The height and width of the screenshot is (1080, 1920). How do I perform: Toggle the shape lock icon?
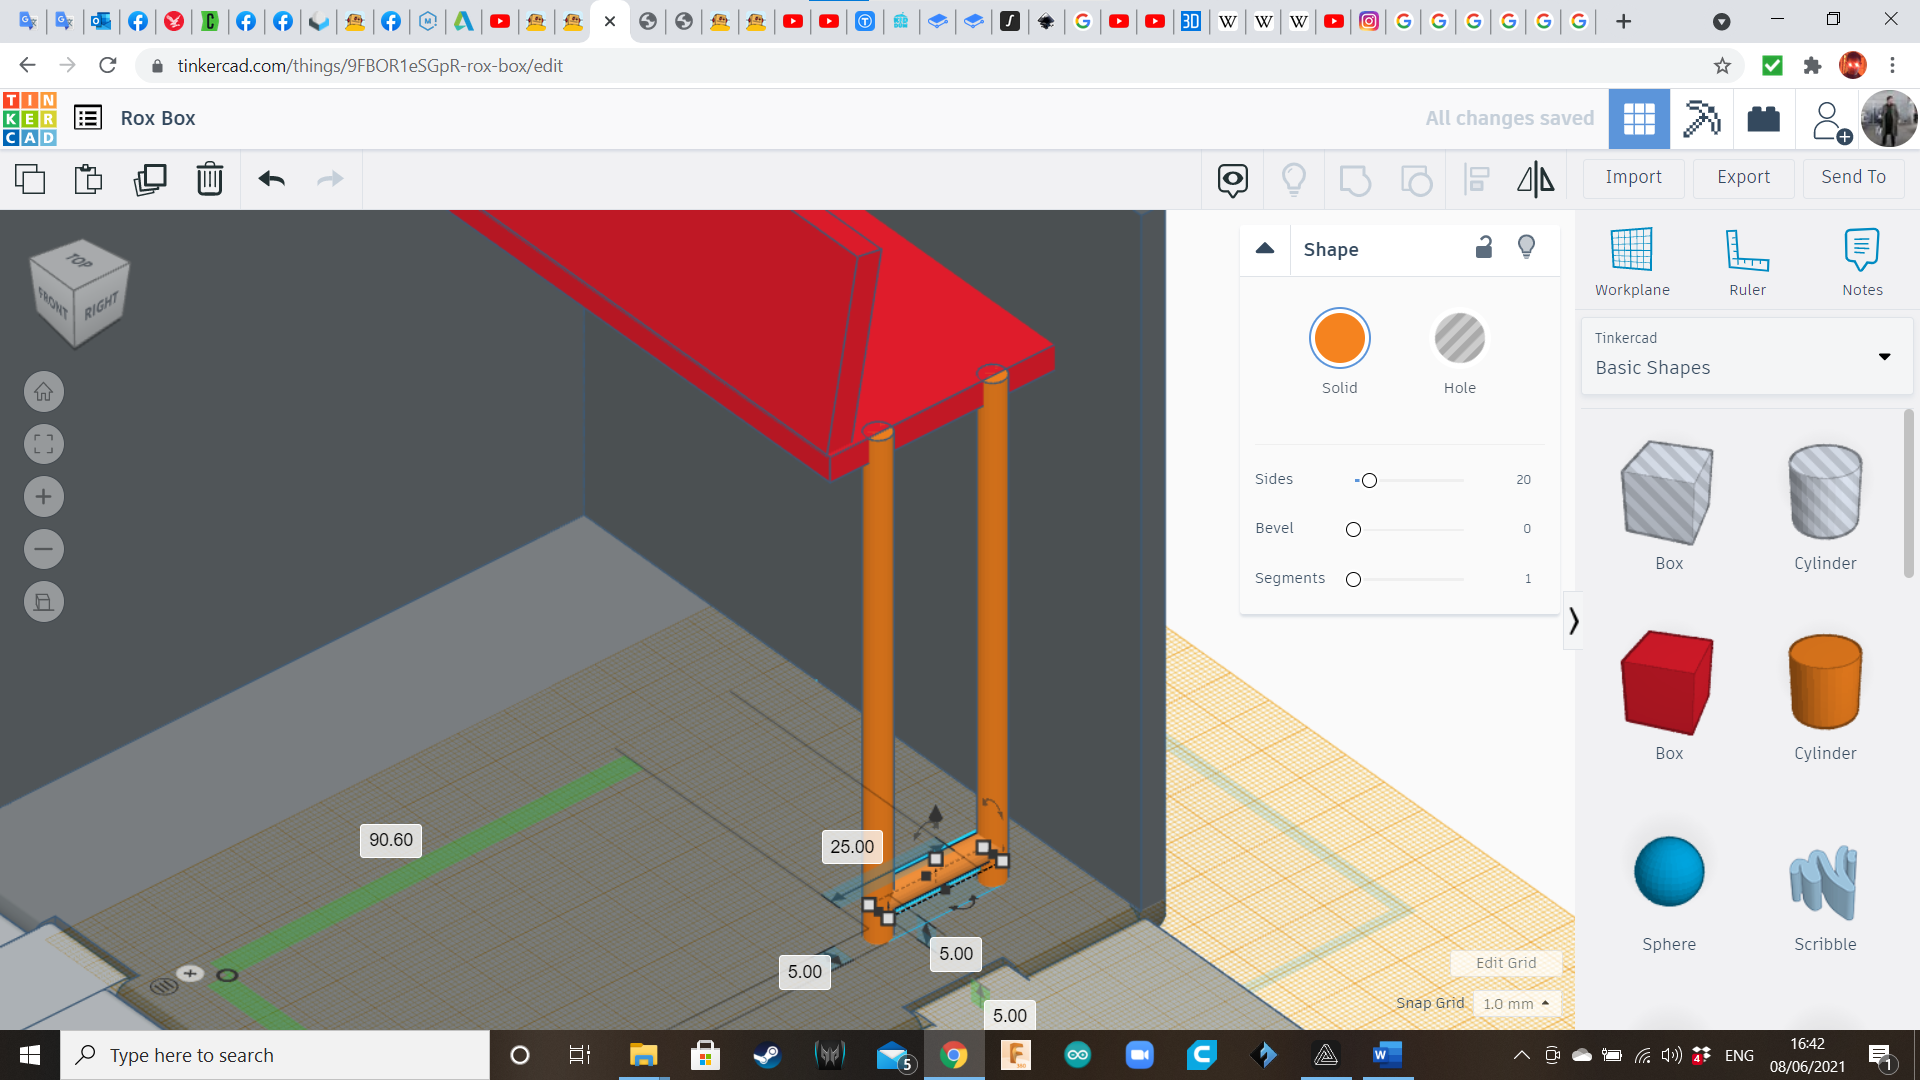1484,248
